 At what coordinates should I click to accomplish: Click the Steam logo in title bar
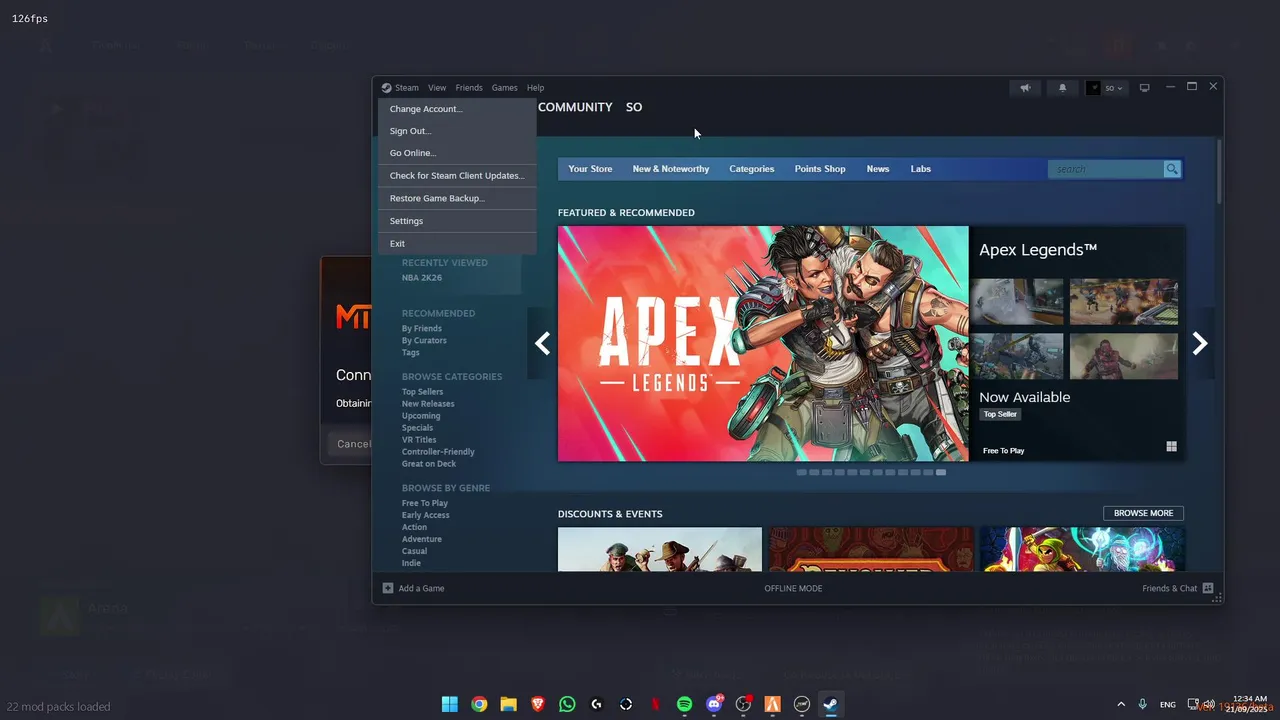tap(386, 88)
